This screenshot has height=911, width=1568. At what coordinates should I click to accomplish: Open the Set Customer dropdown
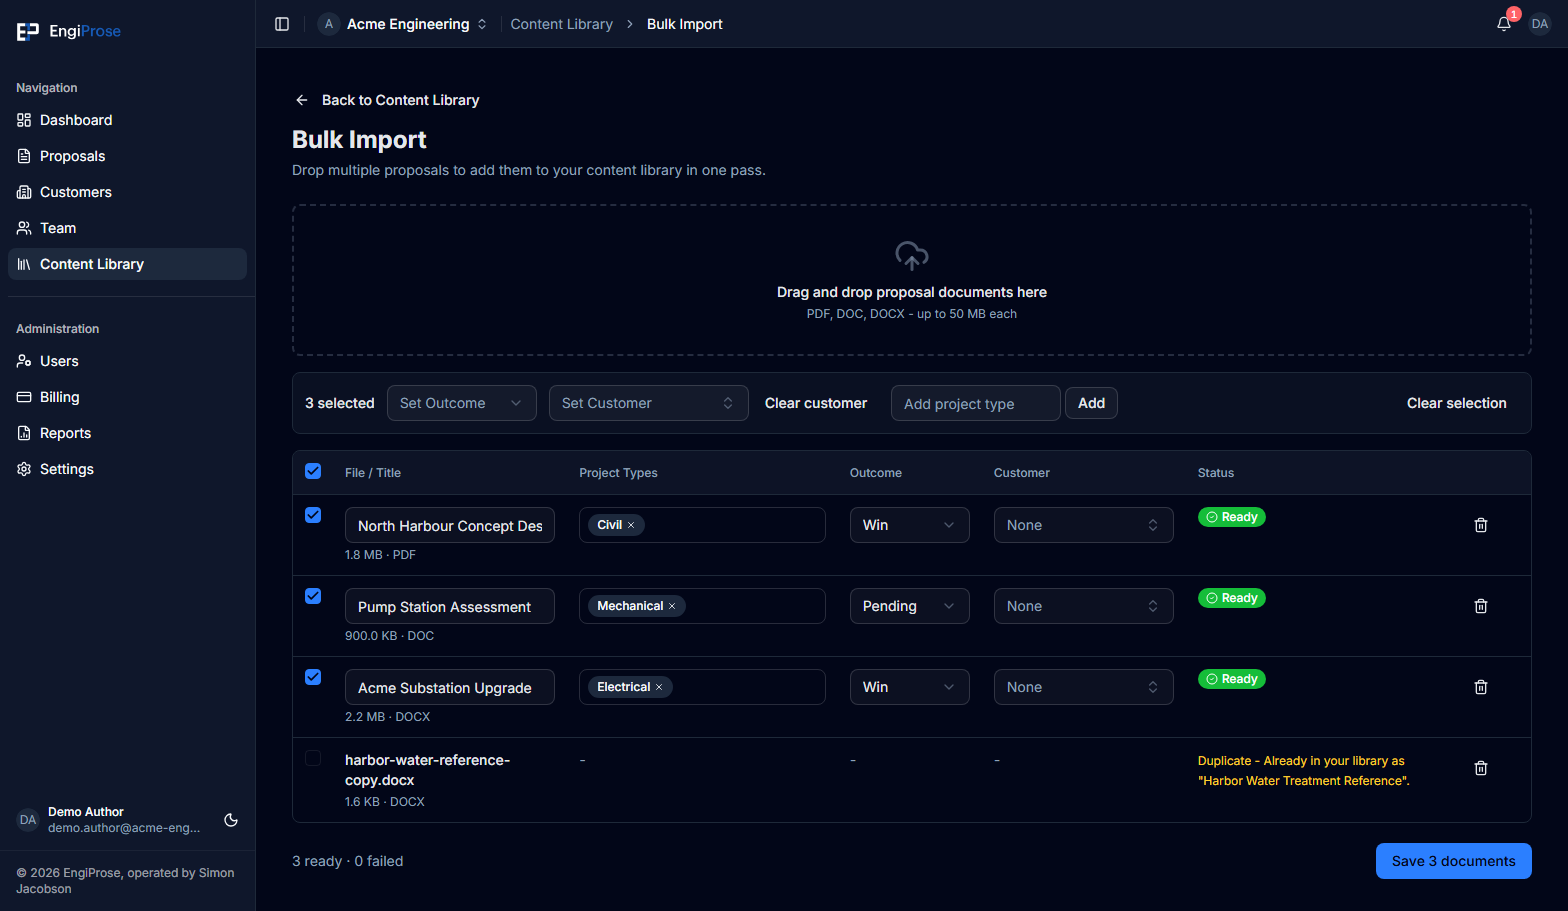(x=649, y=403)
